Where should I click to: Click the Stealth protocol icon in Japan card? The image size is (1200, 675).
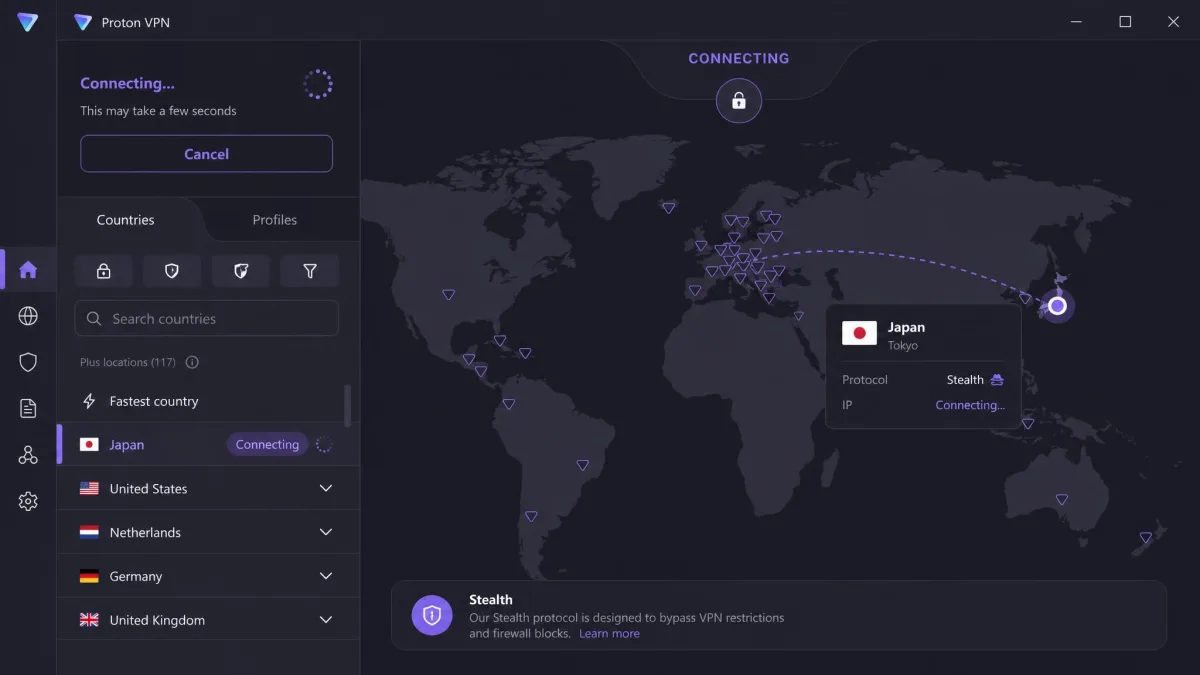tap(997, 380)
